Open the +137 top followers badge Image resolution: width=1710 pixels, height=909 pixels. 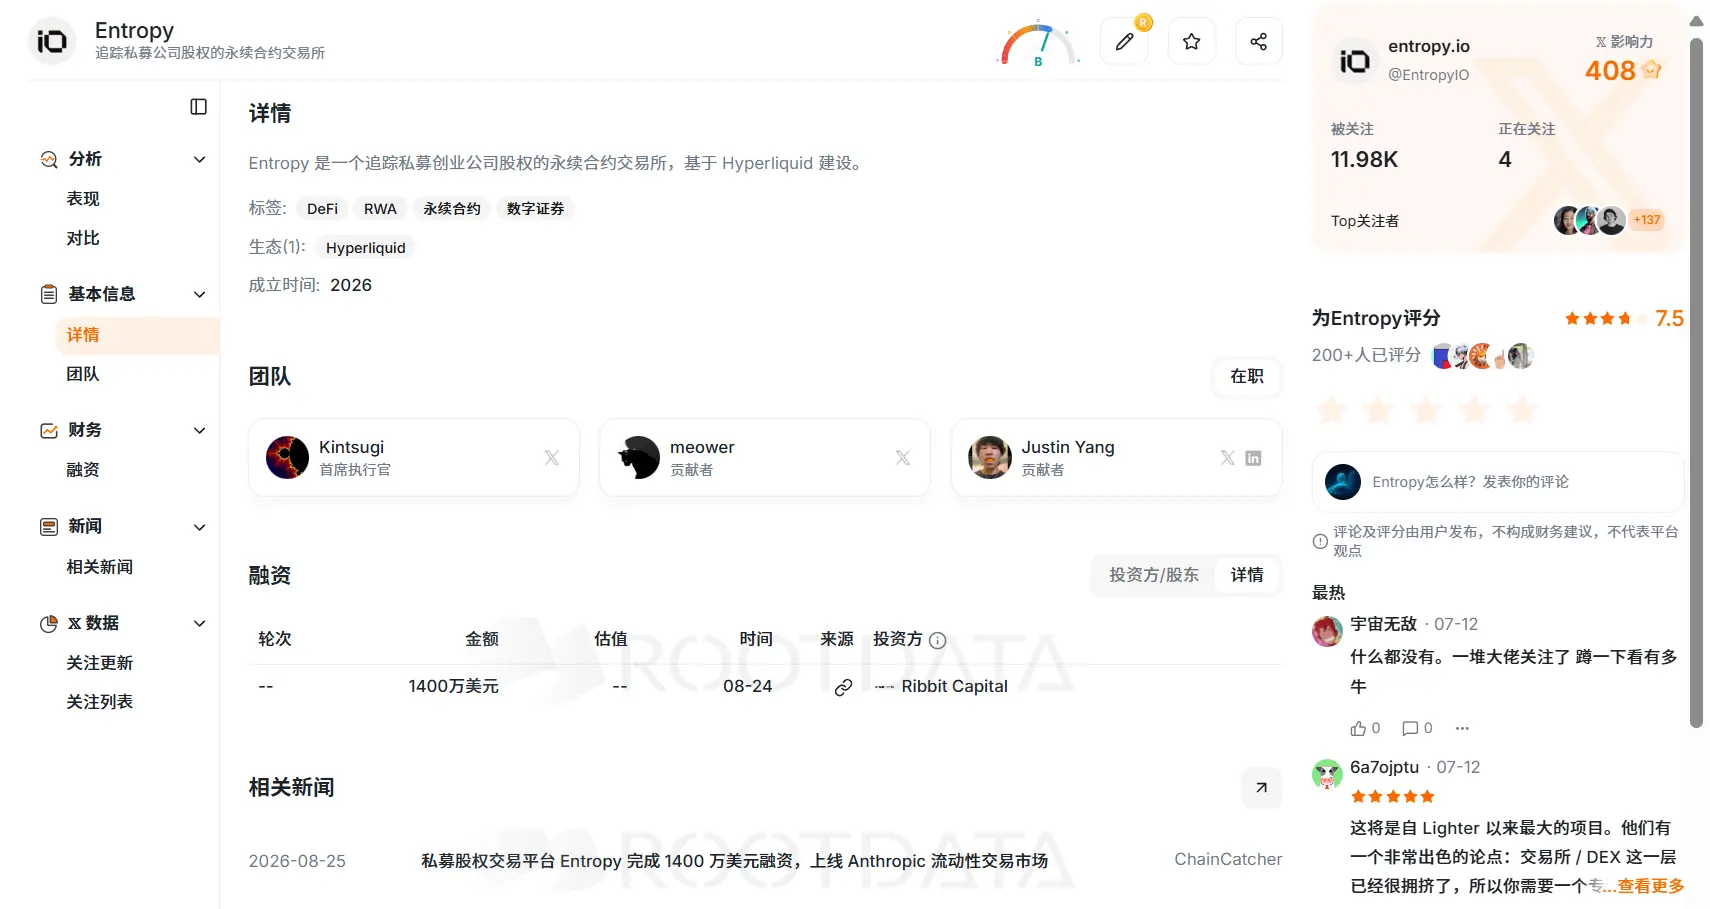pos(1646,220)
